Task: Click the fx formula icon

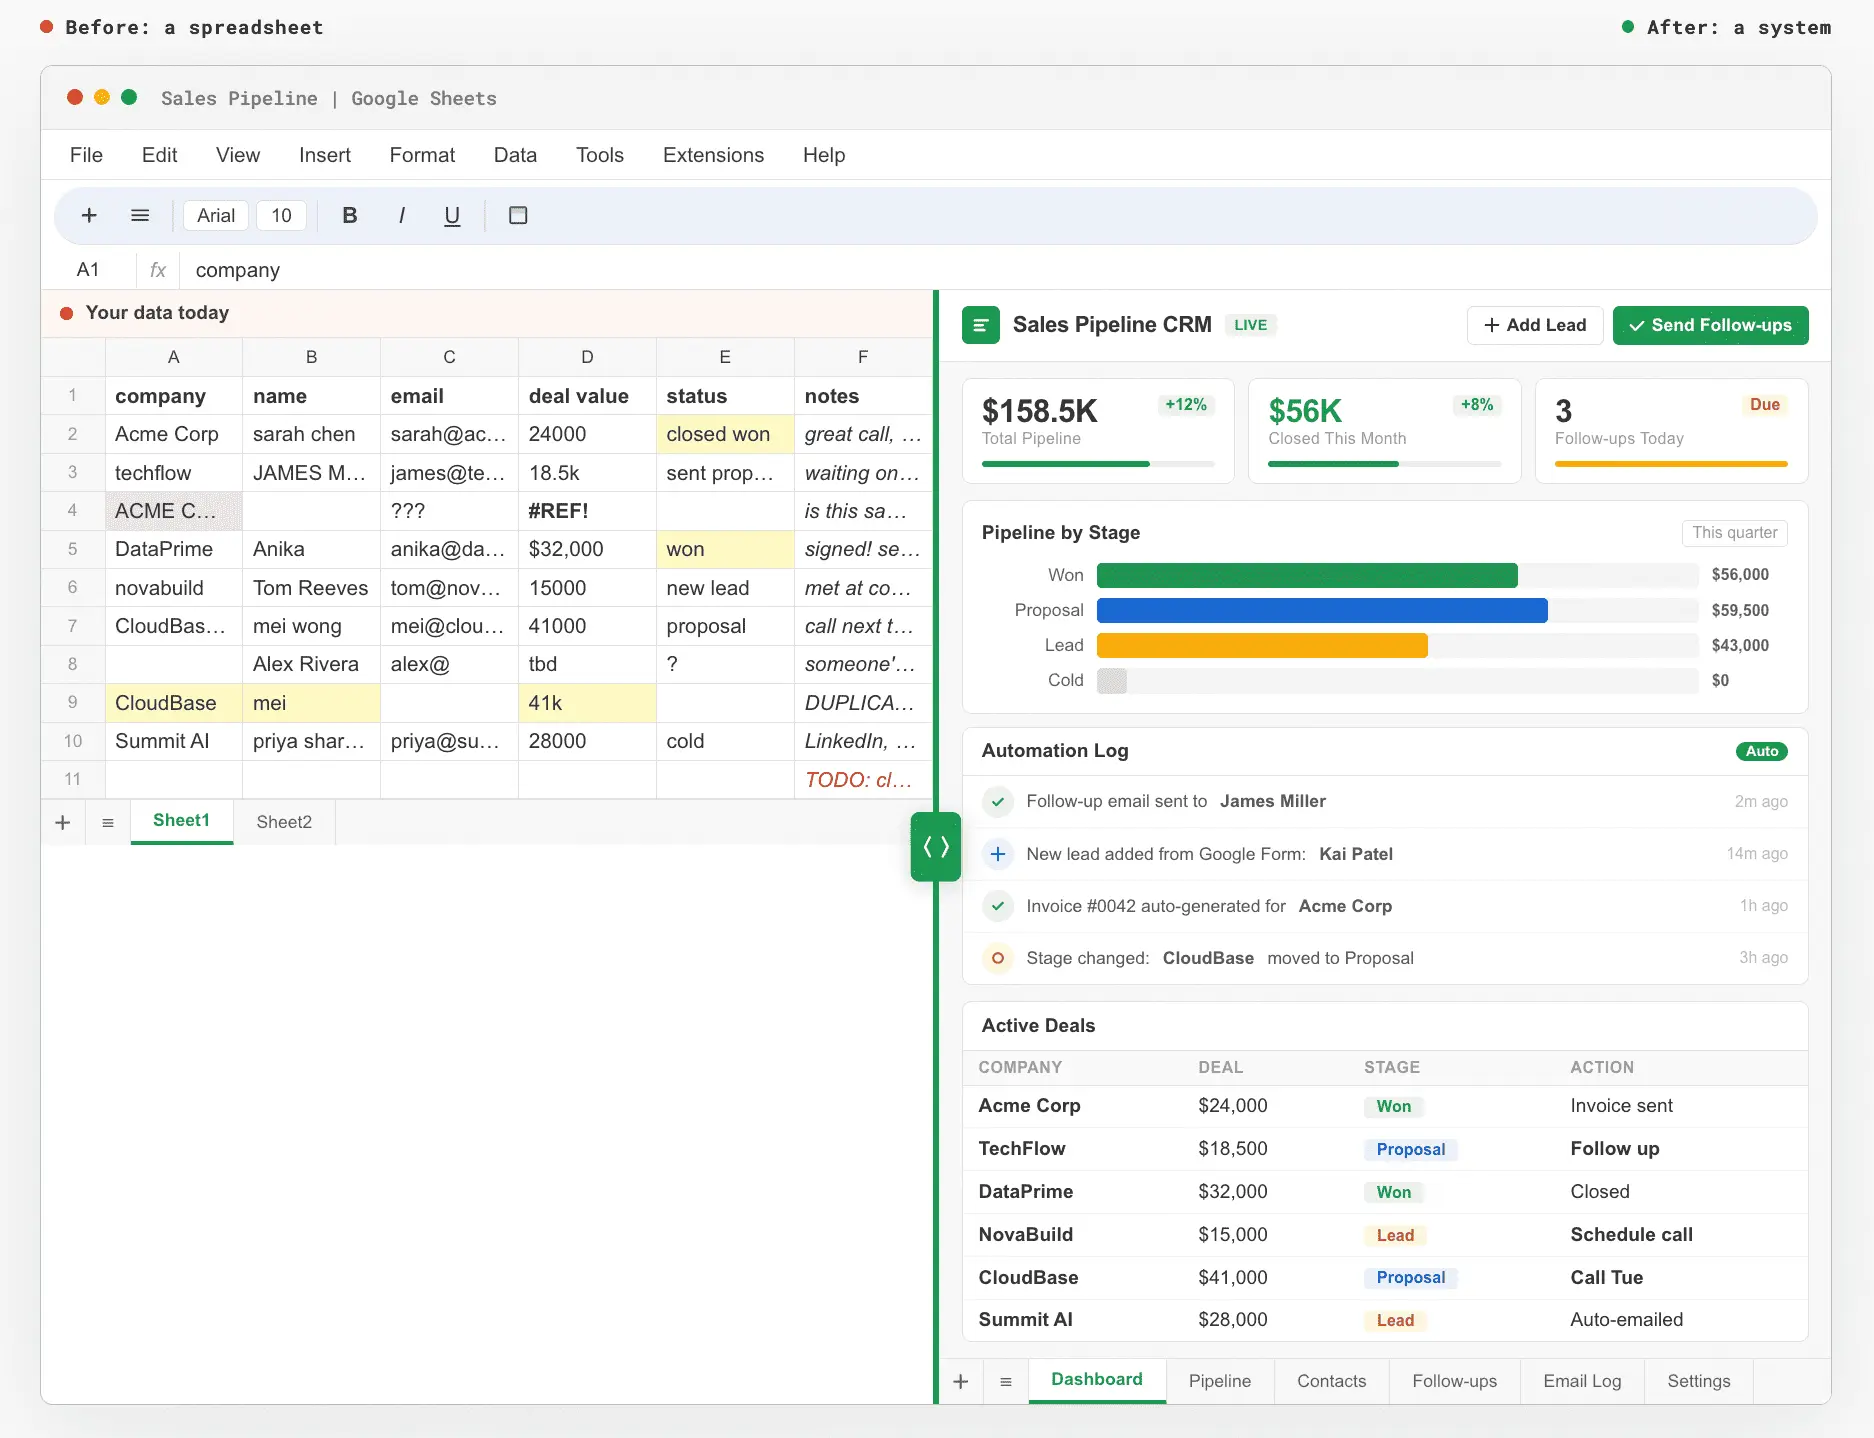Action: (157, 270)
